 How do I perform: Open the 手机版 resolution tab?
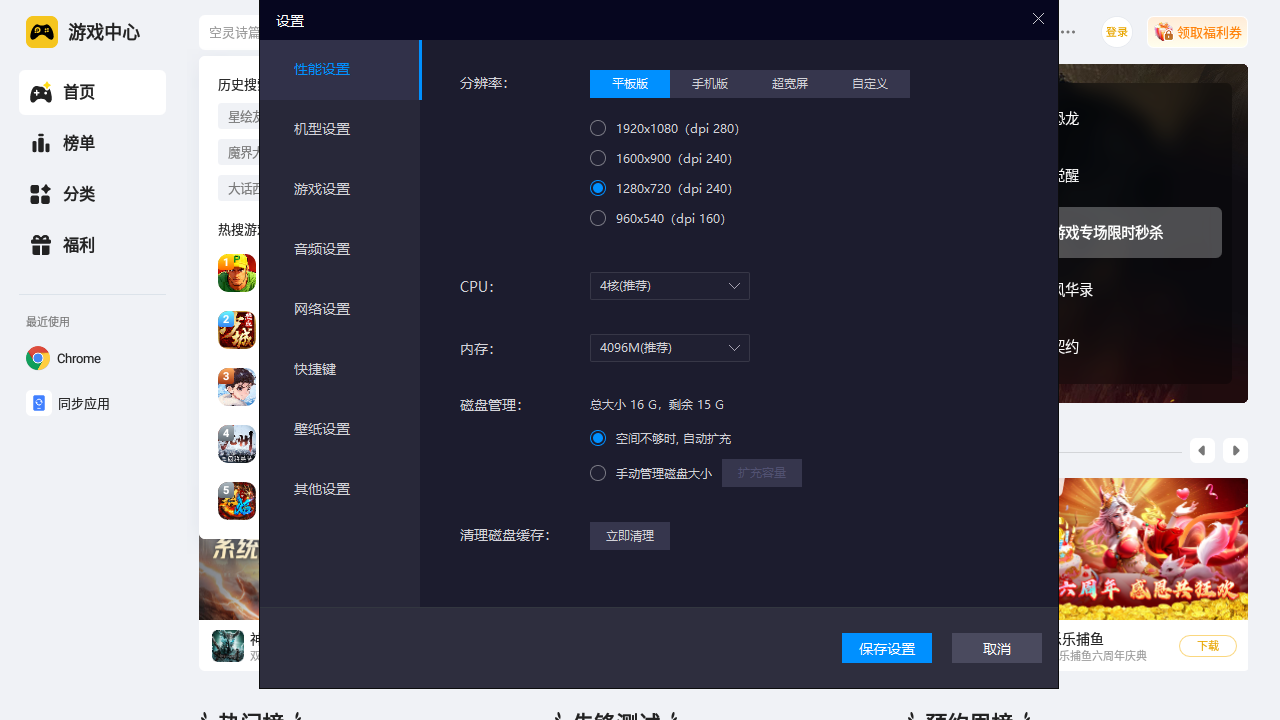(710, 84)
